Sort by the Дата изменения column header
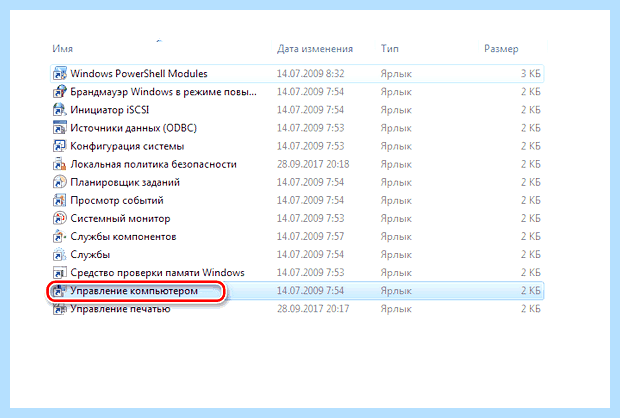The height and width of the screenshot is (418, 620). click(x=315, y=49)
